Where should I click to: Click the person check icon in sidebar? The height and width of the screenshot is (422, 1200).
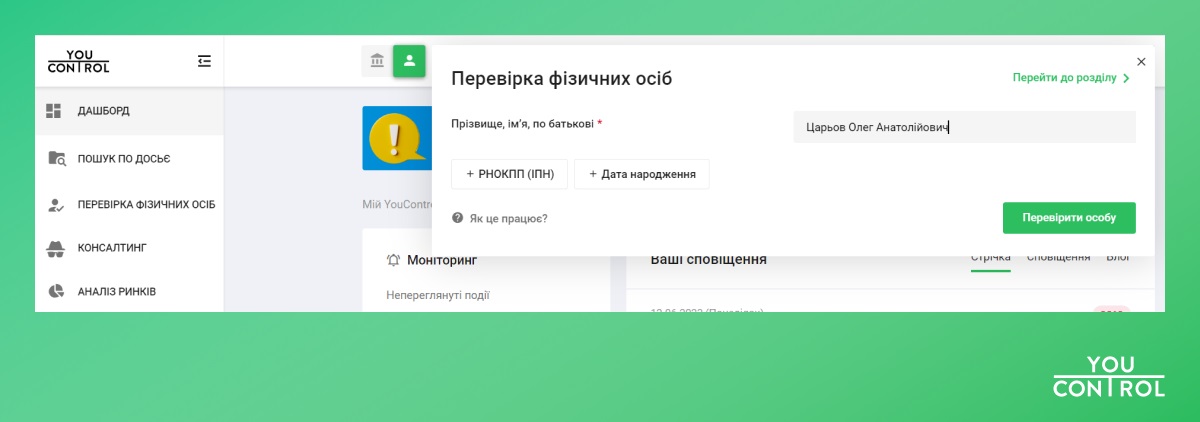coord(56,205)
